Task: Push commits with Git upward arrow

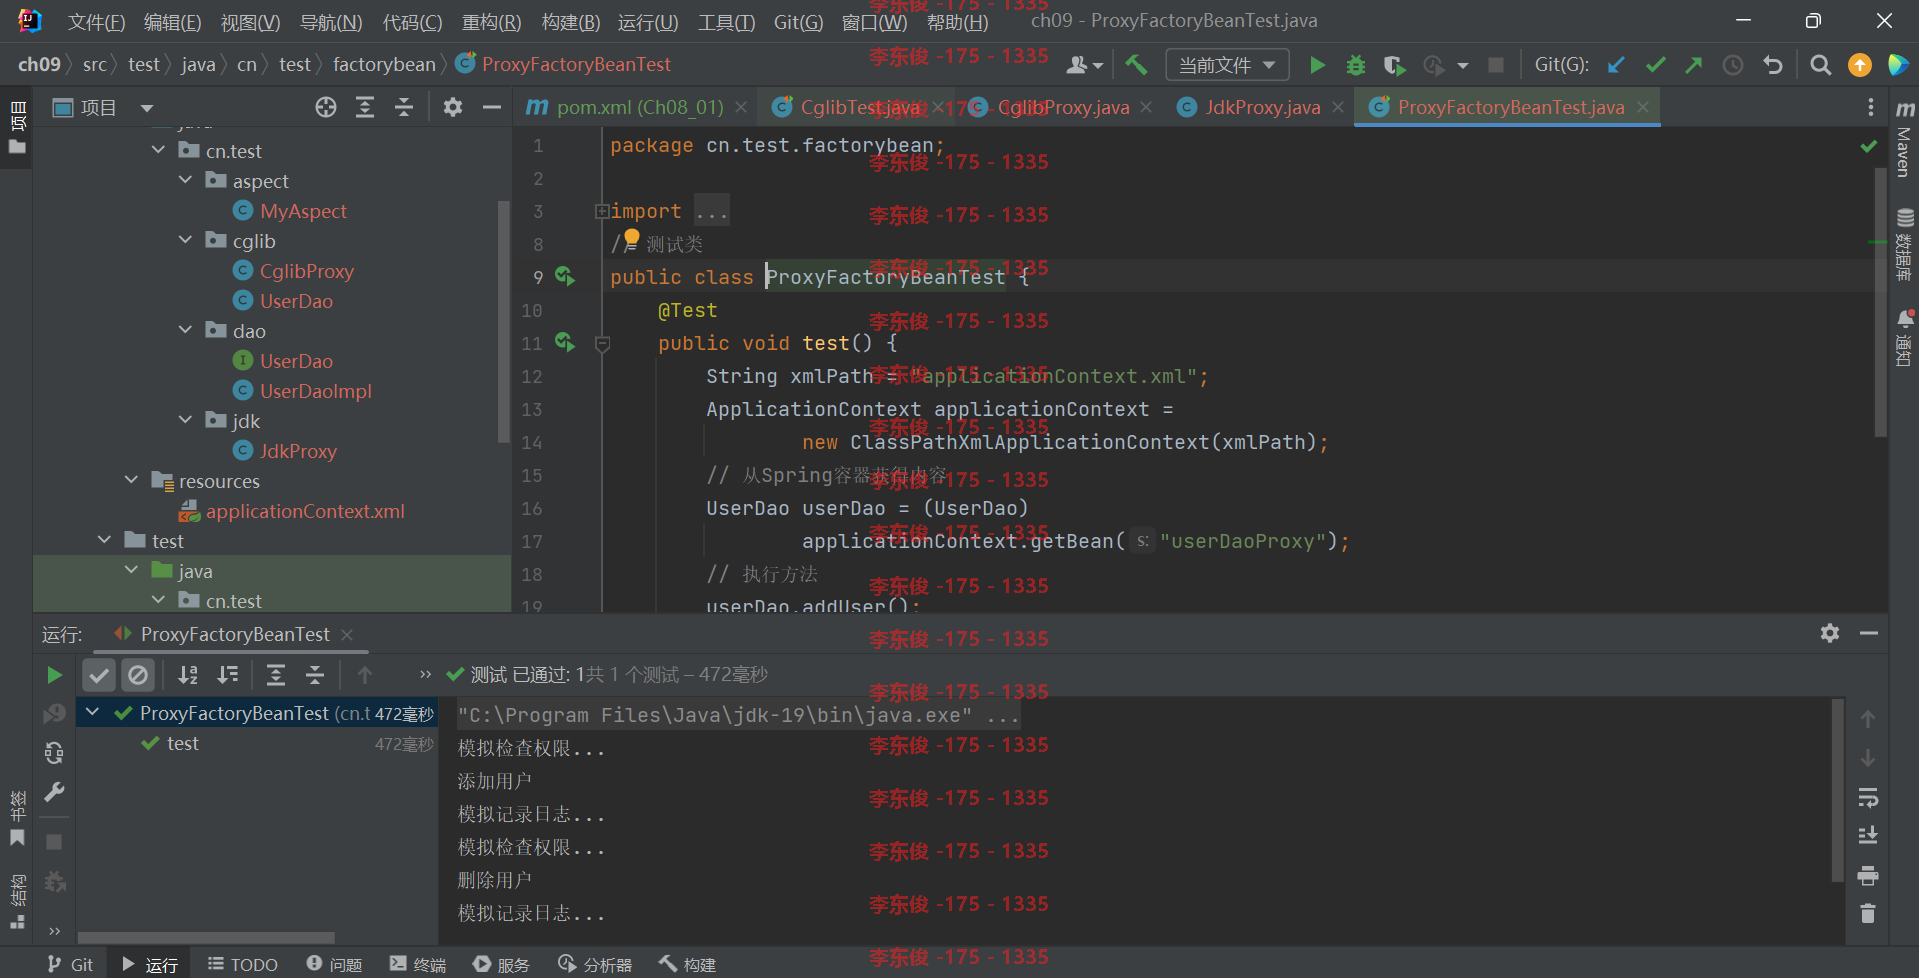Action: point(1693,65)
